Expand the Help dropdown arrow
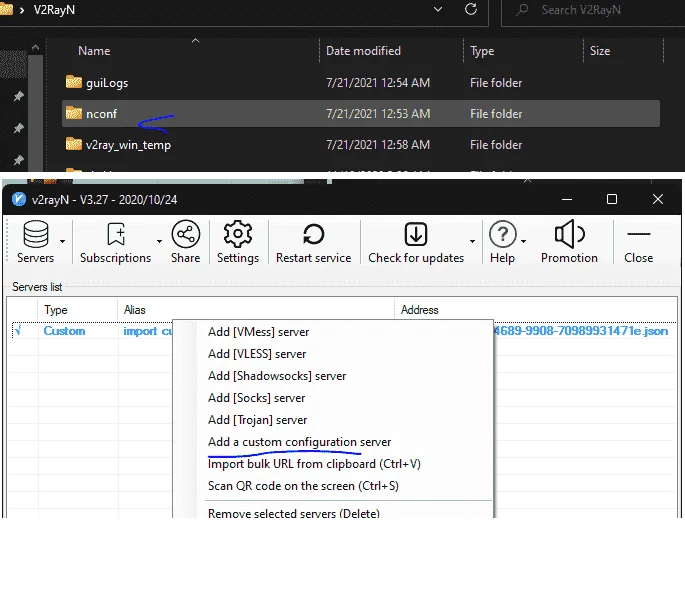 (523, 241)
